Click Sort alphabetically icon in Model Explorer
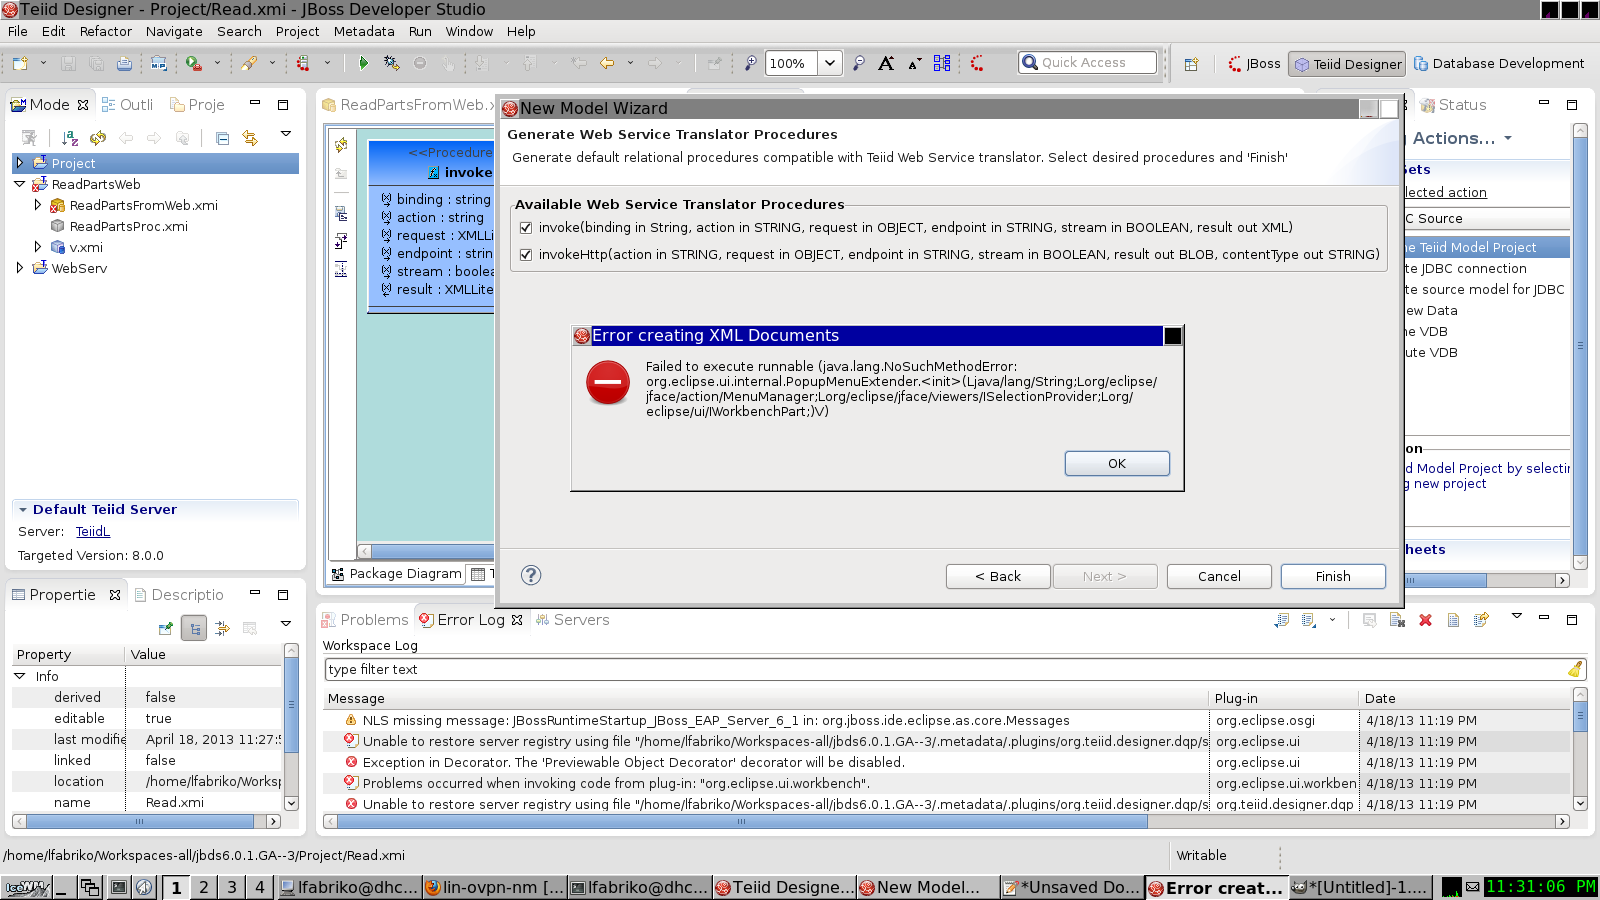The width and height of the screenshot is (1600, 900). tap(69, 138)
